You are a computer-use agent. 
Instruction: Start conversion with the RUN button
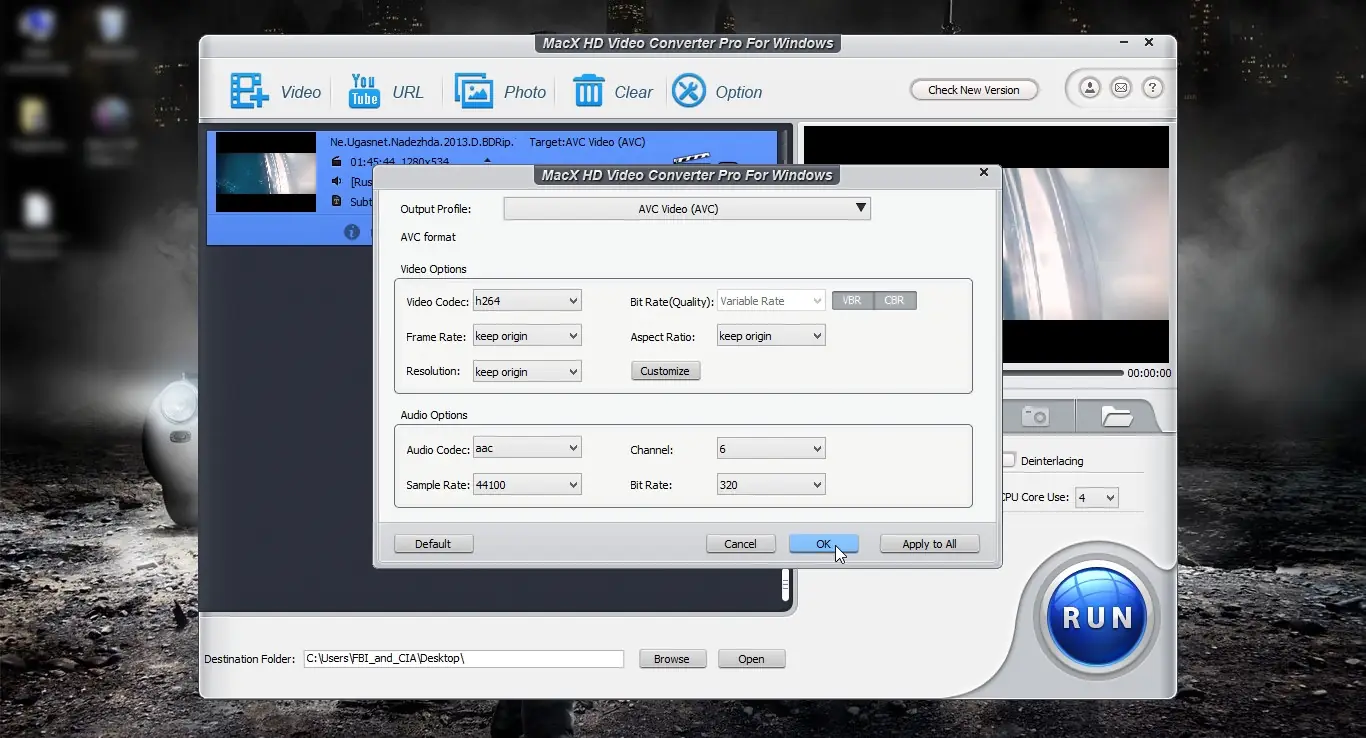point(1097,617)
